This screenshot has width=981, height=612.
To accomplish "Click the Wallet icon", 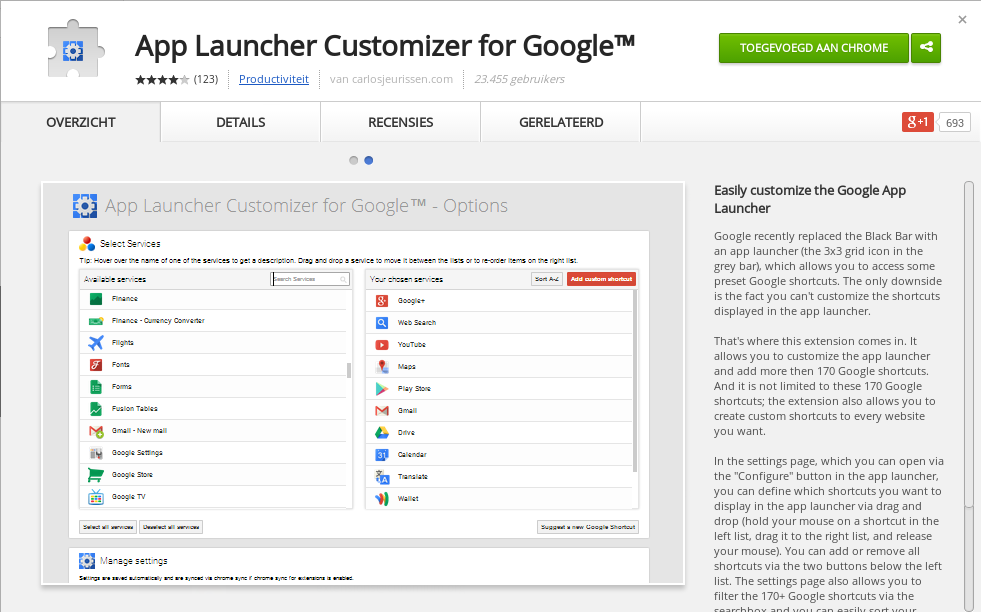I will (x=382, y=499).
